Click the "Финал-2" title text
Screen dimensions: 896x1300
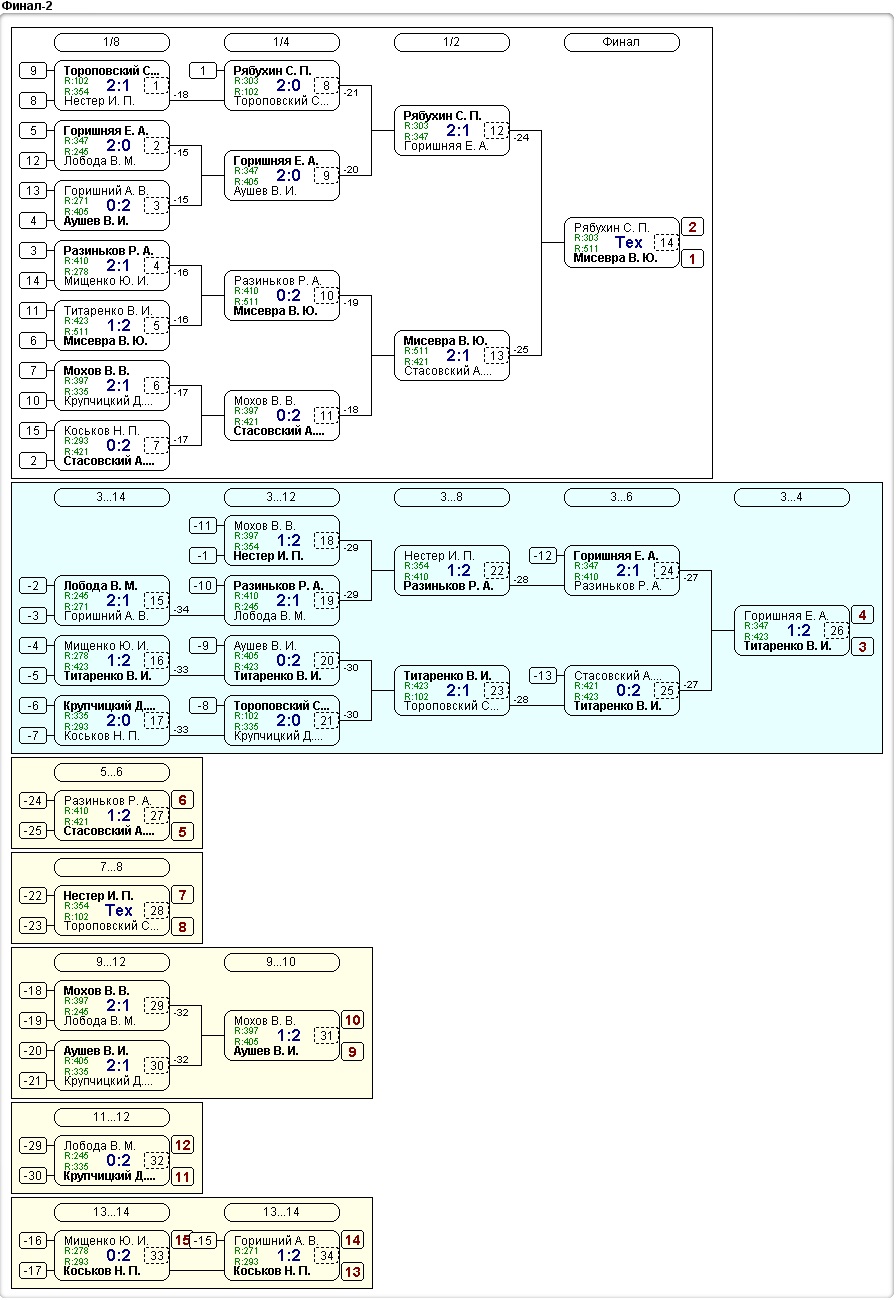(27, 6)
